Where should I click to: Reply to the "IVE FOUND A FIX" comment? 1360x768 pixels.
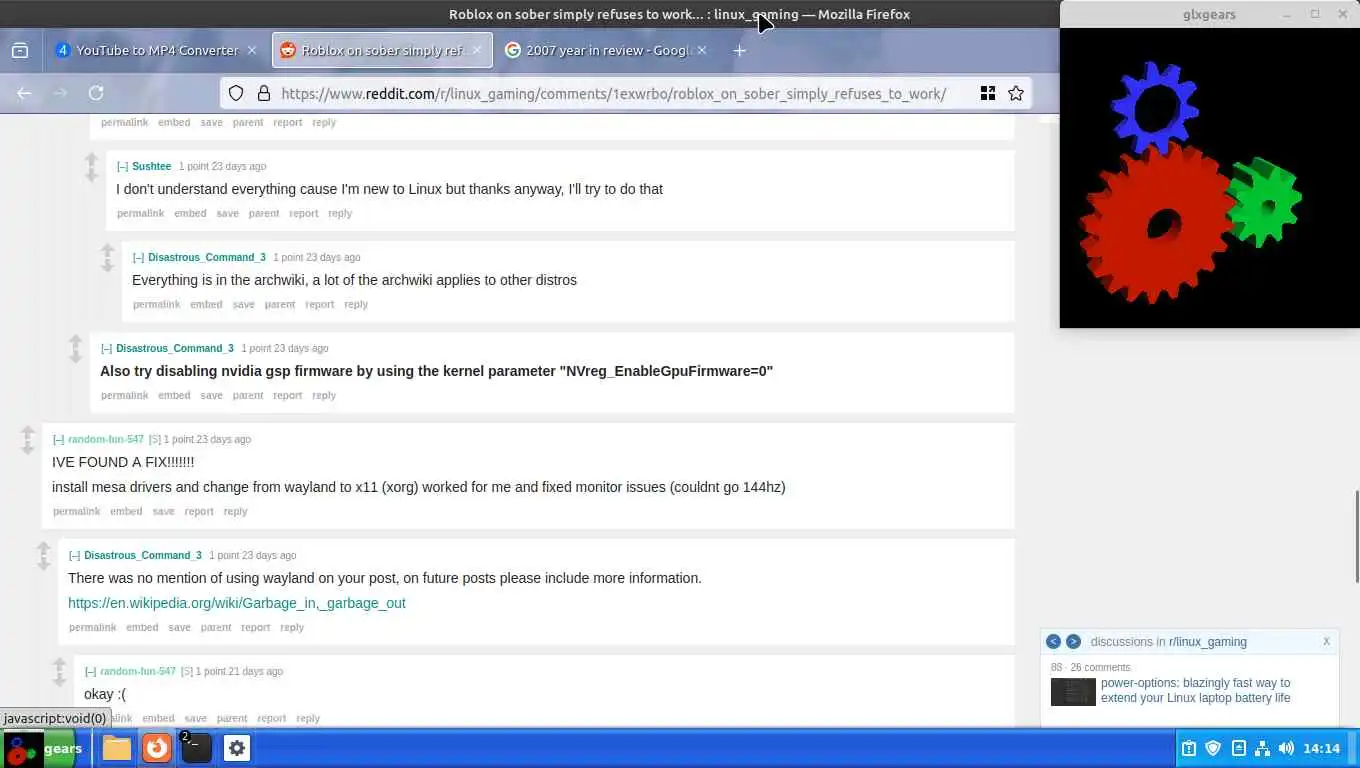click(x=235, y=511)
